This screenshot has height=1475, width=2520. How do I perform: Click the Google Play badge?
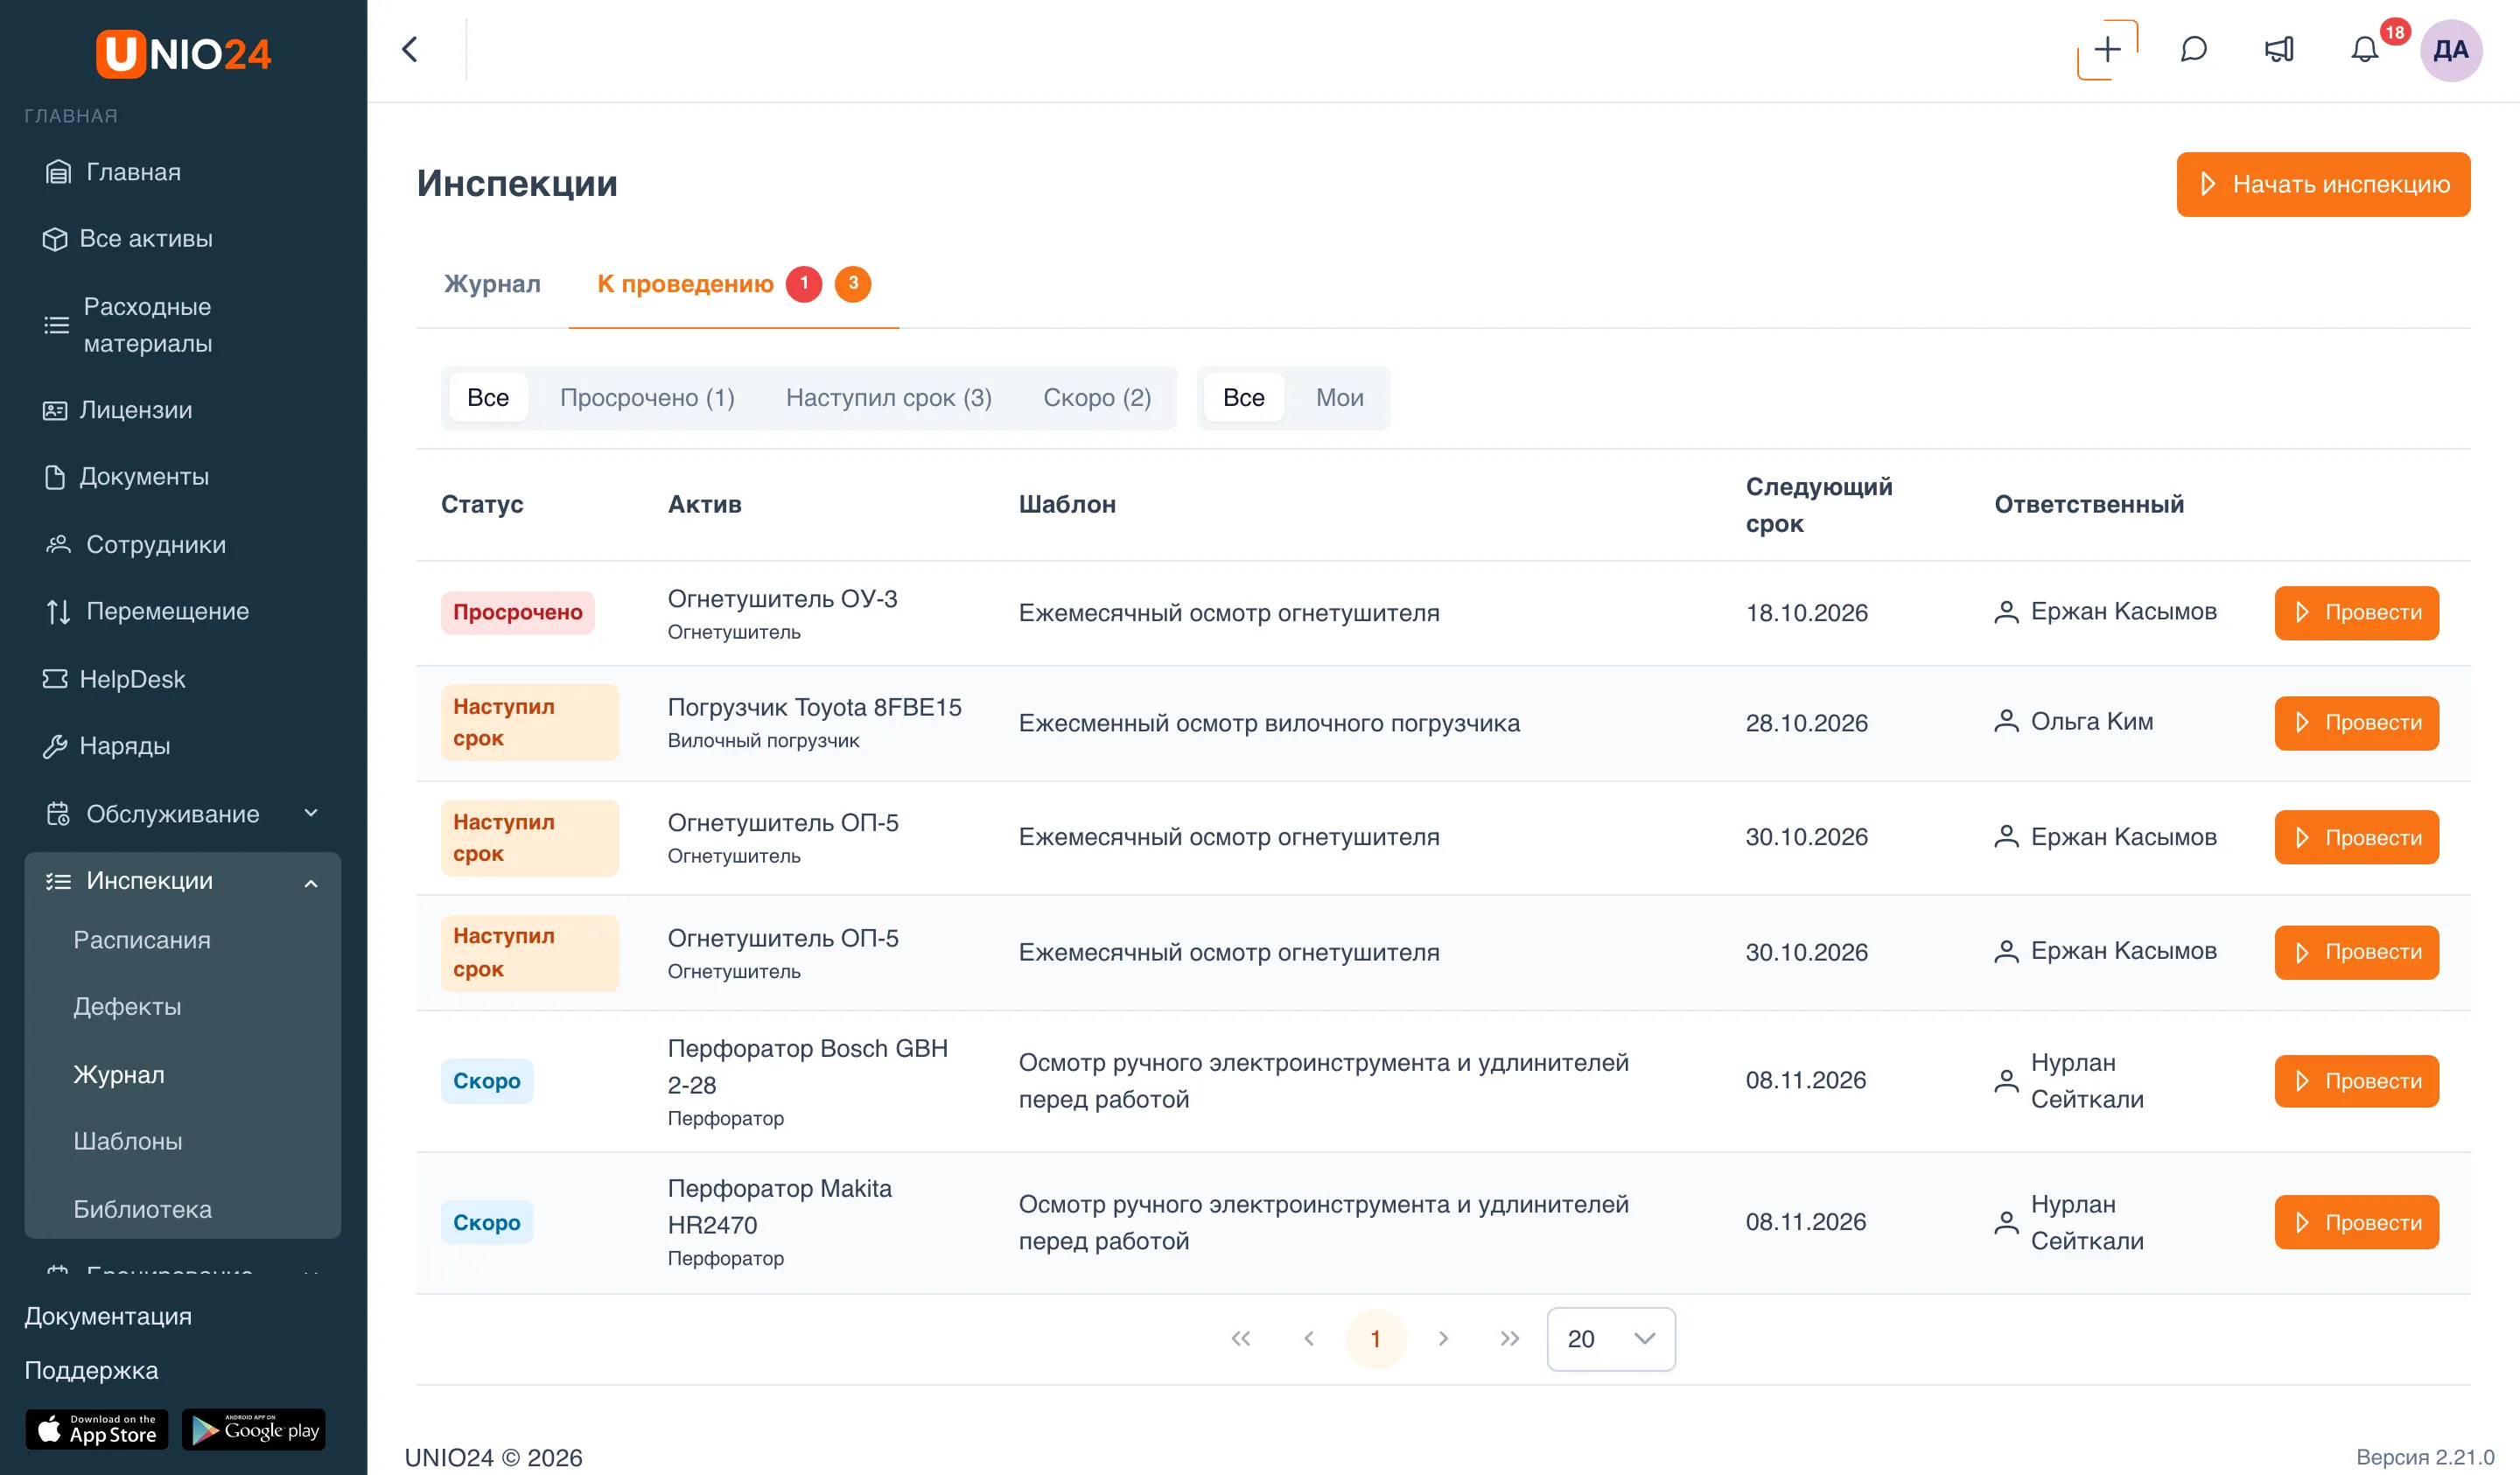(x=253, y=1429)
